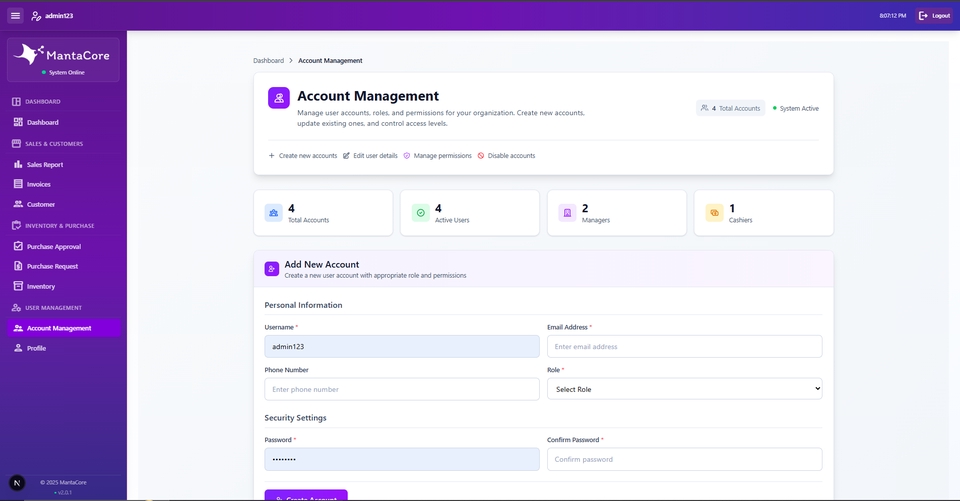Image resolution: width=960 pixels, height=501 pixels.
Task: Open Sales Report page
Action: (64, 164)
